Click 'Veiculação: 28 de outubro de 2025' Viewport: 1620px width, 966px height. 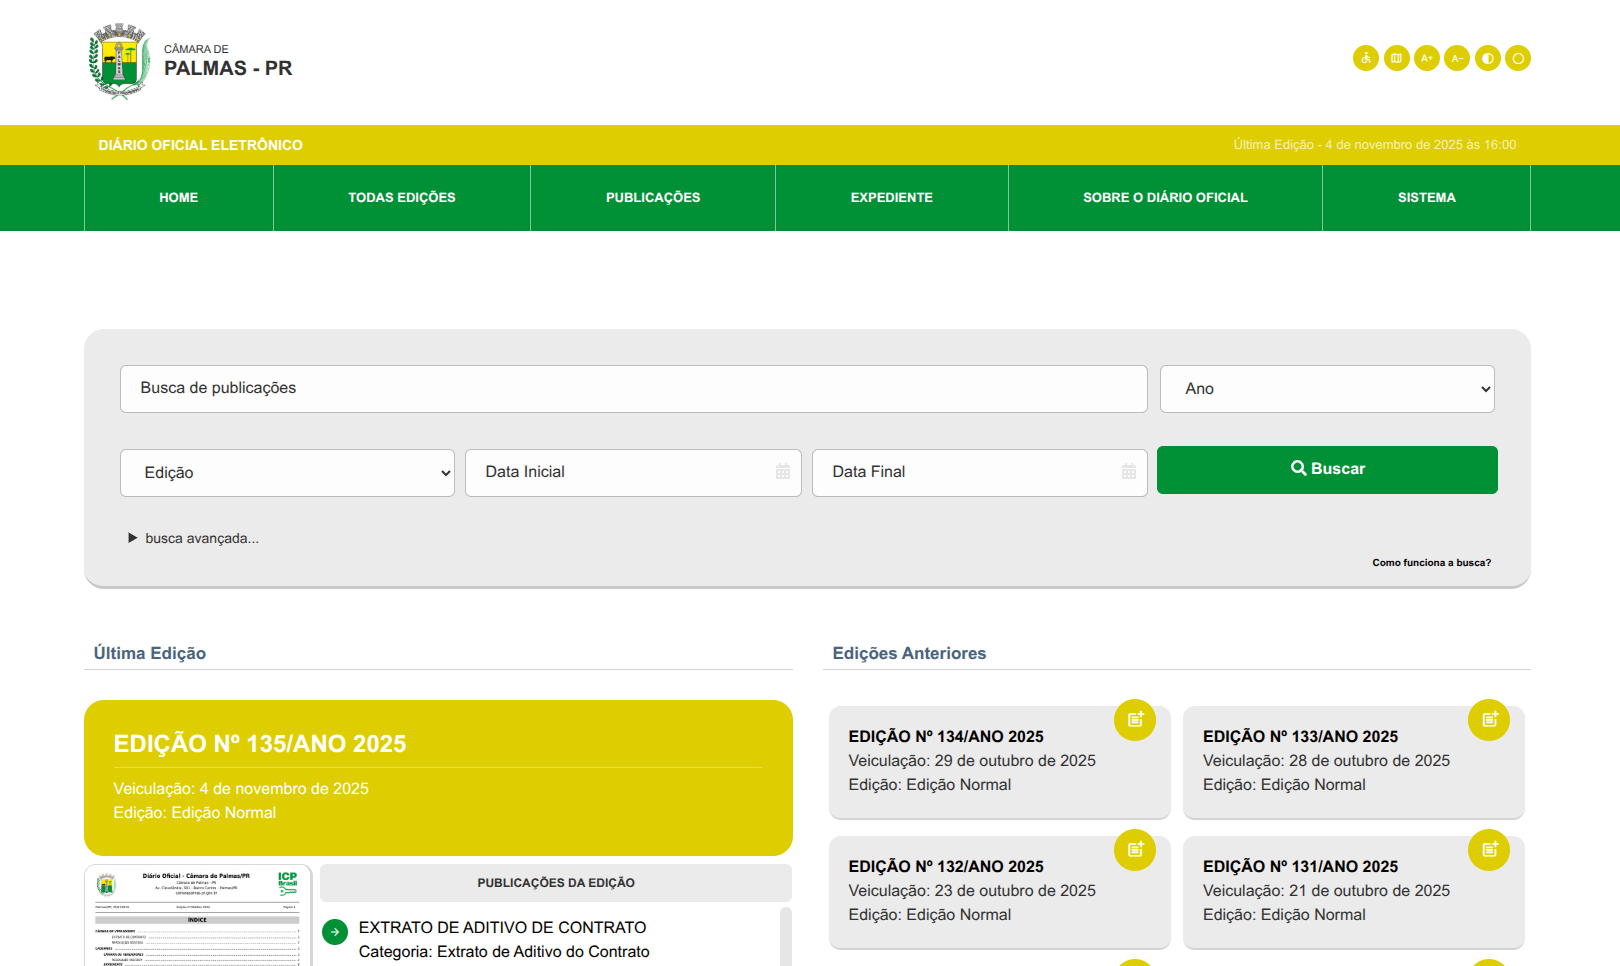1326,761
